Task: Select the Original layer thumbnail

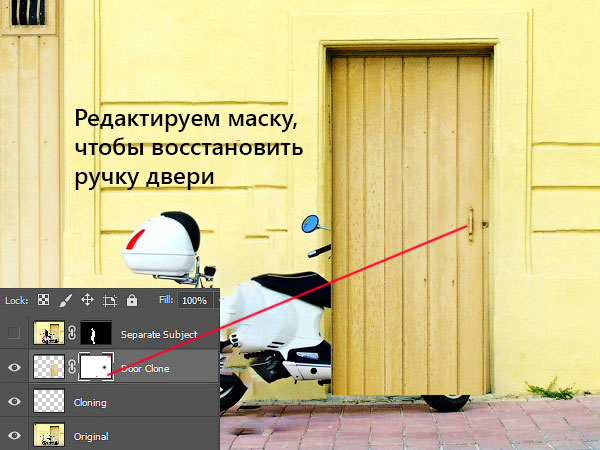Action: (49, 435)
